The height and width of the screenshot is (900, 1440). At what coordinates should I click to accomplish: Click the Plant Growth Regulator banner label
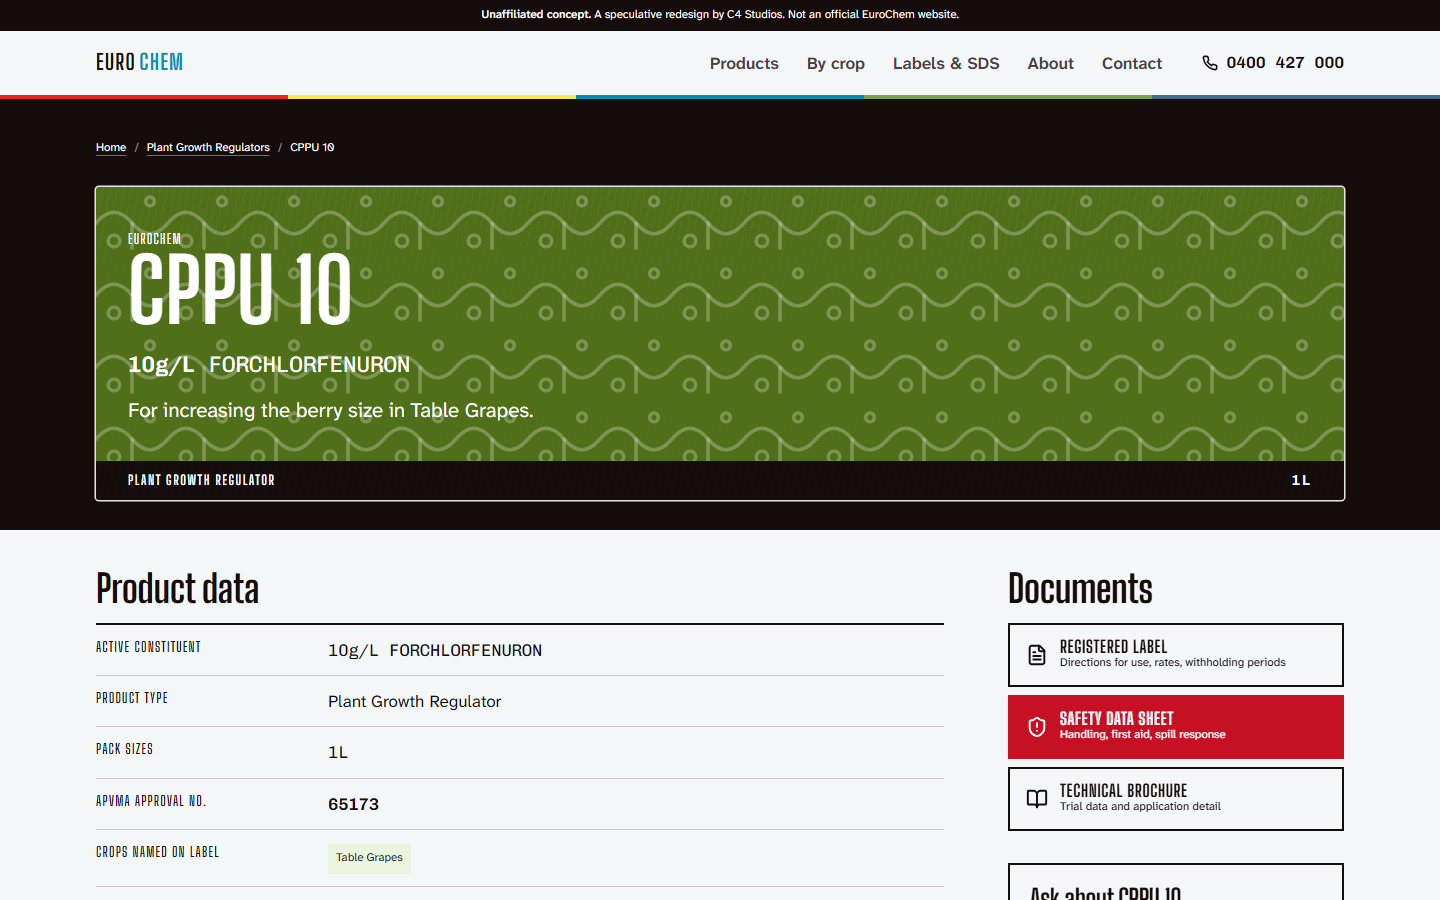(201, 480)
